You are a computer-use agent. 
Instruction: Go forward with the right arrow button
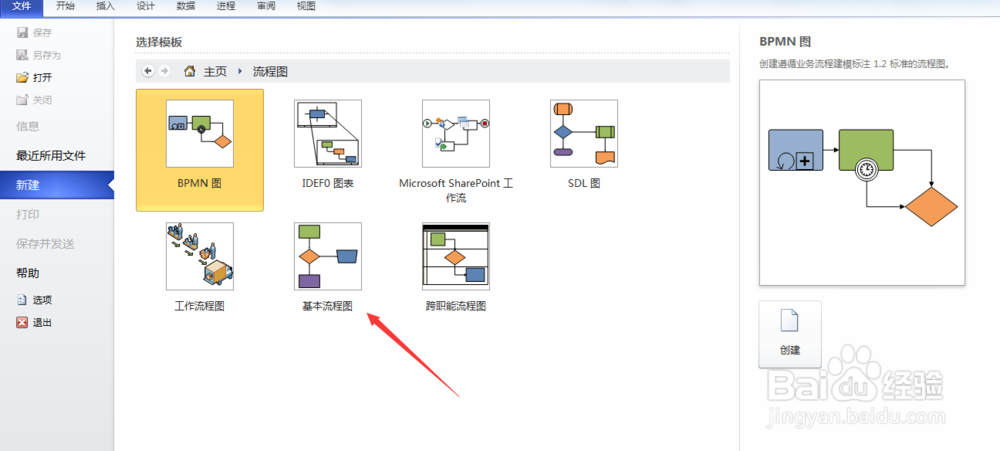click(x=165, y=71)
